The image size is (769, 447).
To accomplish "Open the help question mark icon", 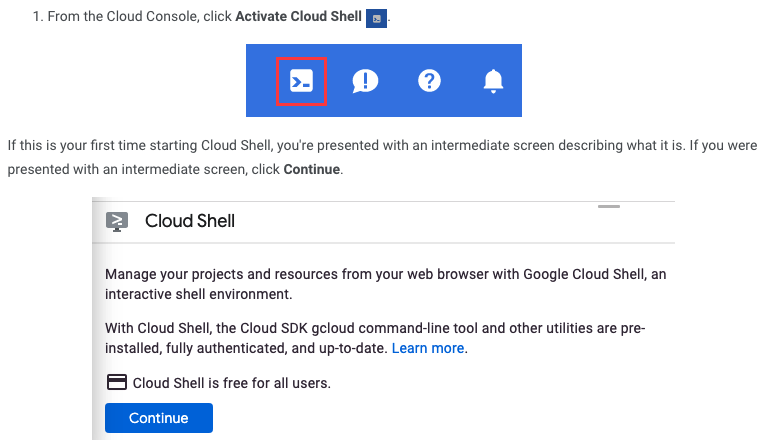I will pos(429,81).
